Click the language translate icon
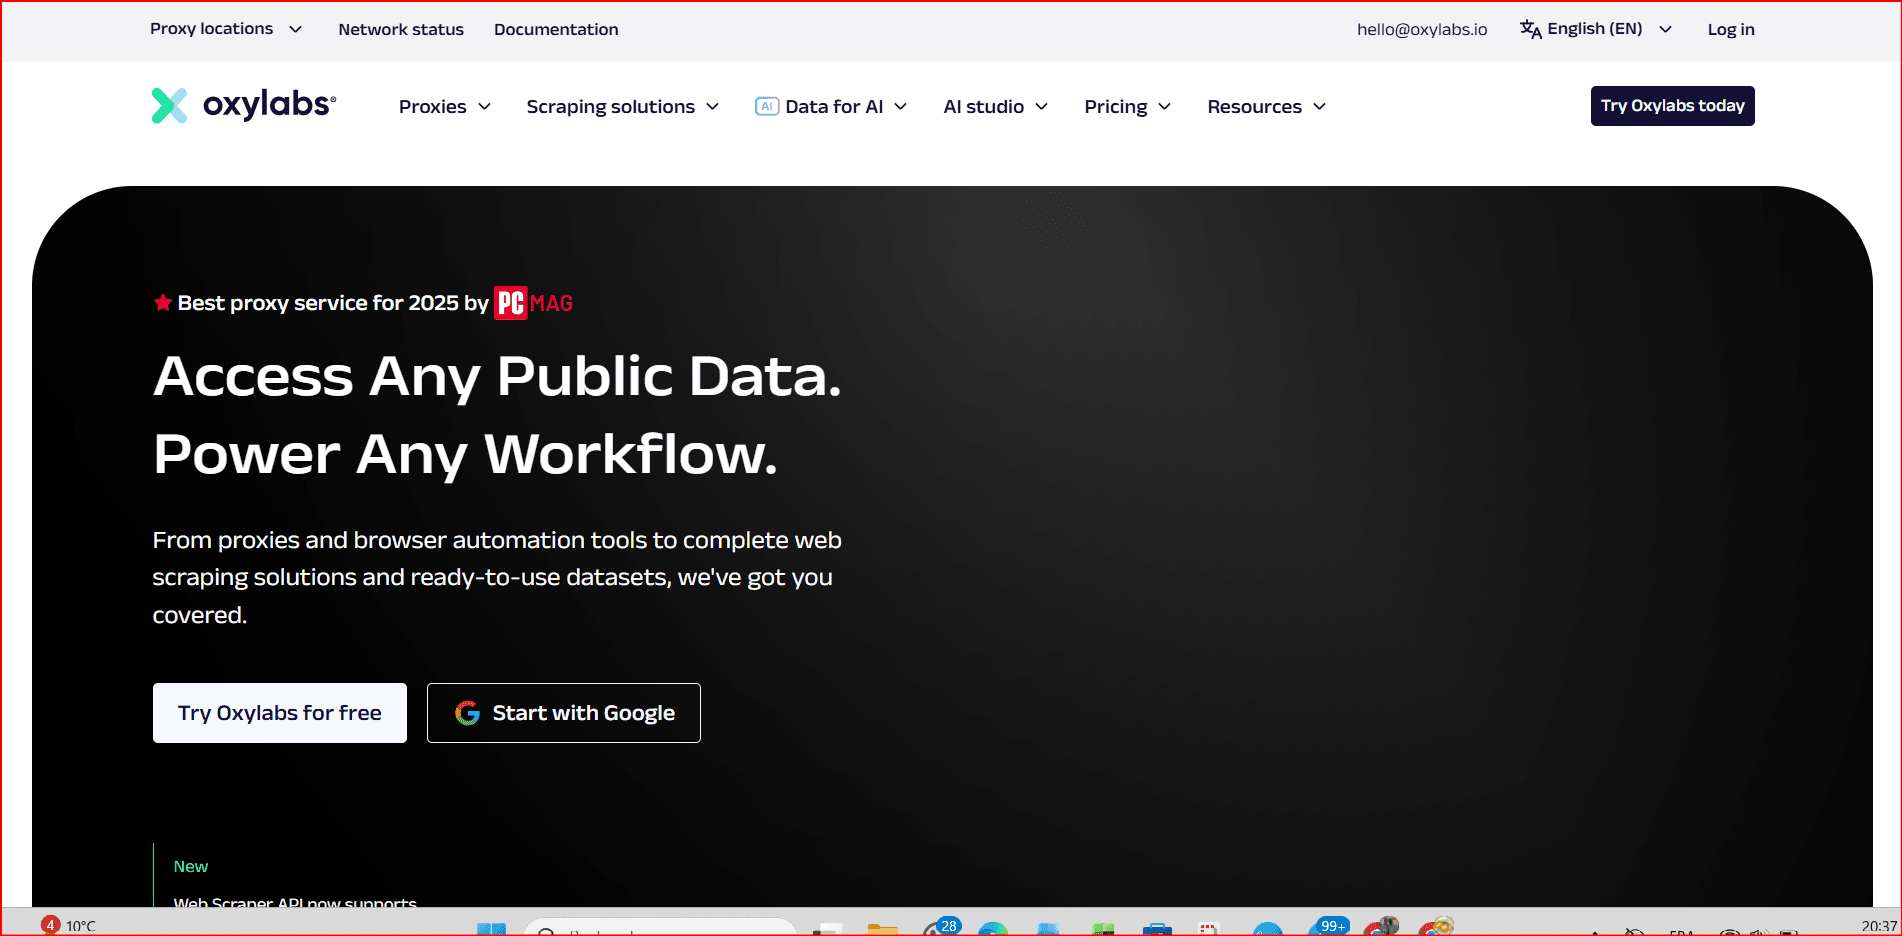This screenshot has height=936, width=1902. [1530, 29]
